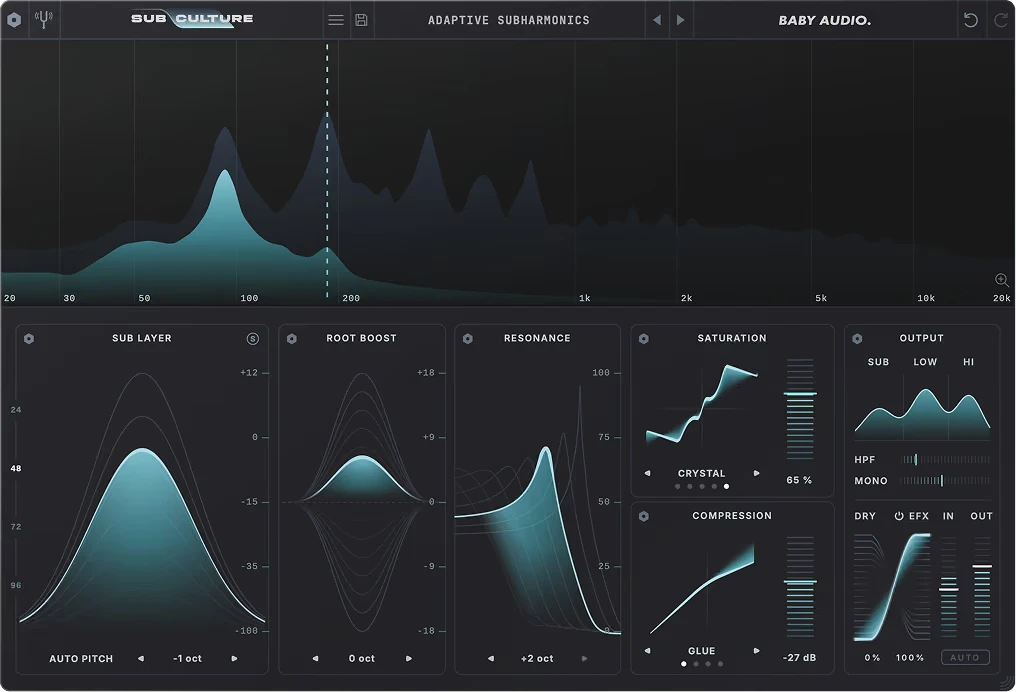Click the Sub Layer curve display
The width and height of the screenshot is (1016, 692).
tap(142, 500)
